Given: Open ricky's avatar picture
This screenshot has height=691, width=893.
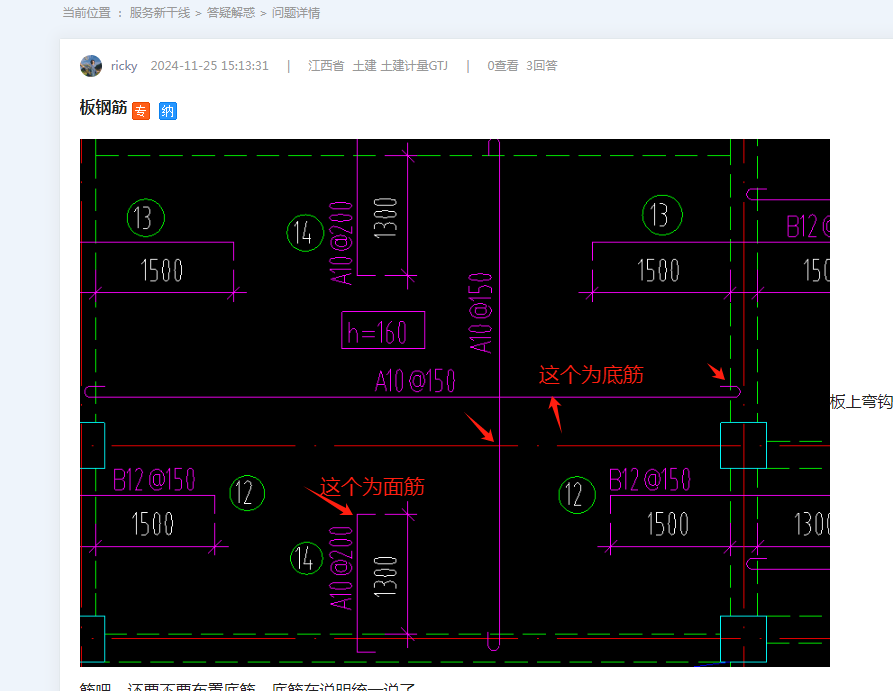Looking at the screenshot, I should (x=91, y=66).
